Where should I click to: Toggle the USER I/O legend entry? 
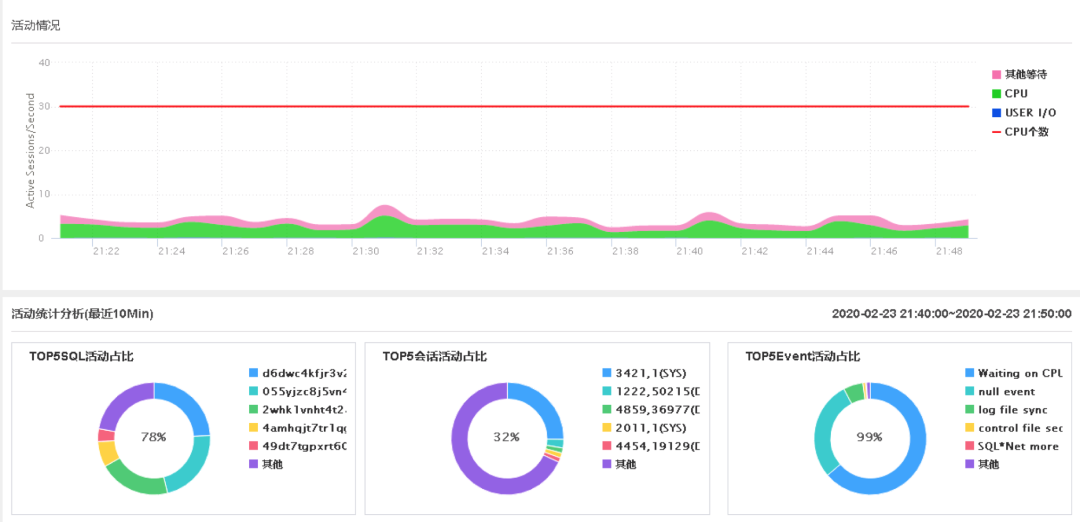coord(1024,112)
